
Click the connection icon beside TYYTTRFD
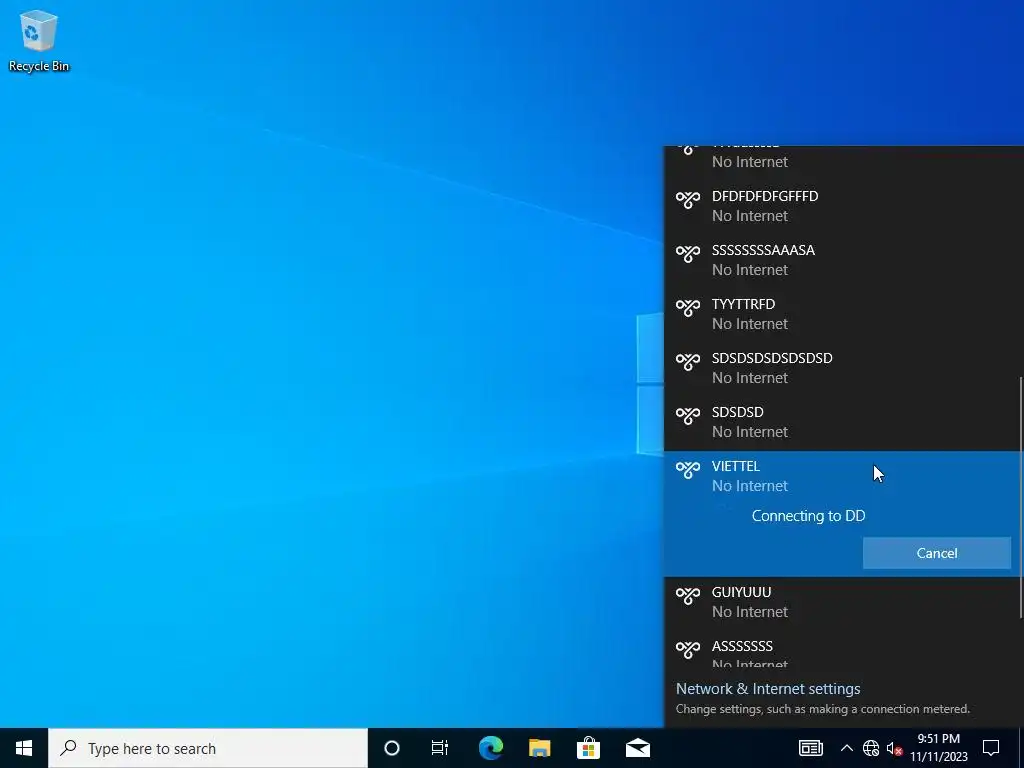tap(688, 307)
